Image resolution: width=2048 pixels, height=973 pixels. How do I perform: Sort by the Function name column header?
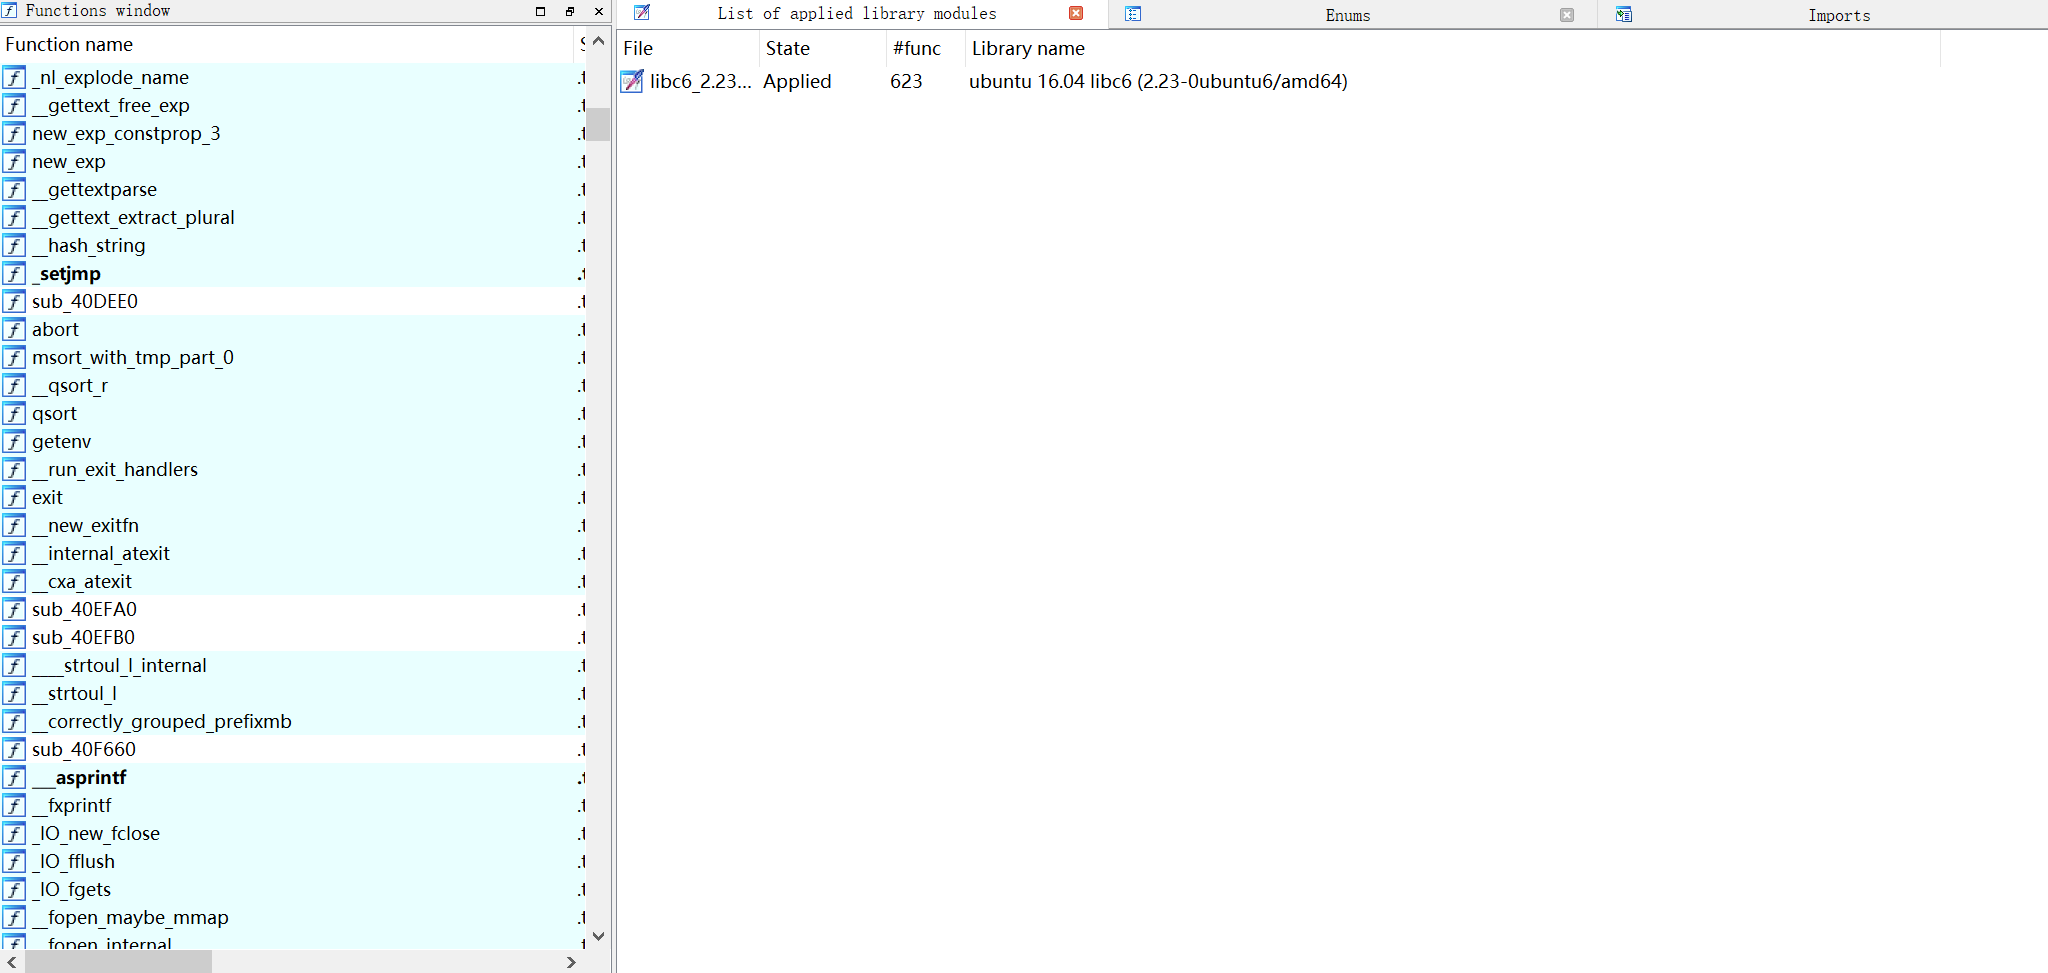point(69,45)
